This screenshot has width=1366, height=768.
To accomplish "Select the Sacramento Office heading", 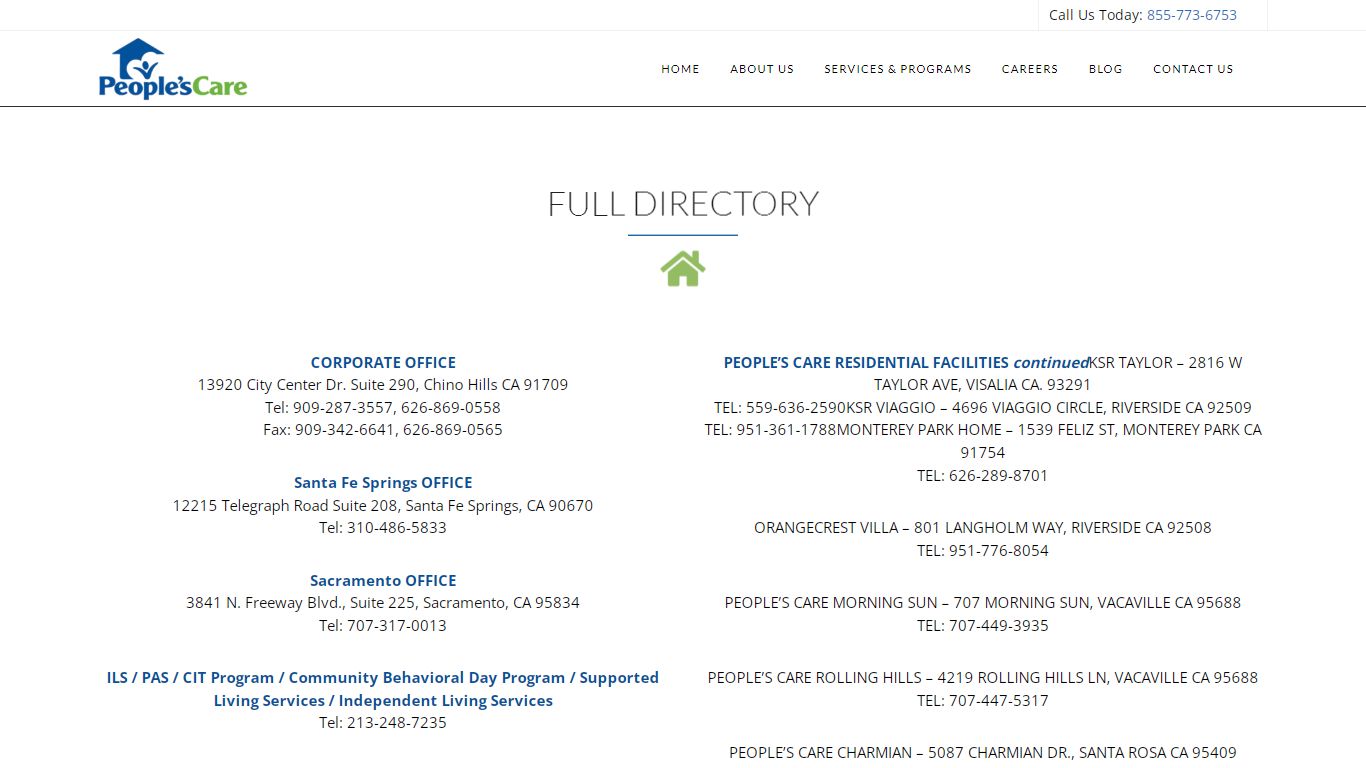I will coord(383,580).
